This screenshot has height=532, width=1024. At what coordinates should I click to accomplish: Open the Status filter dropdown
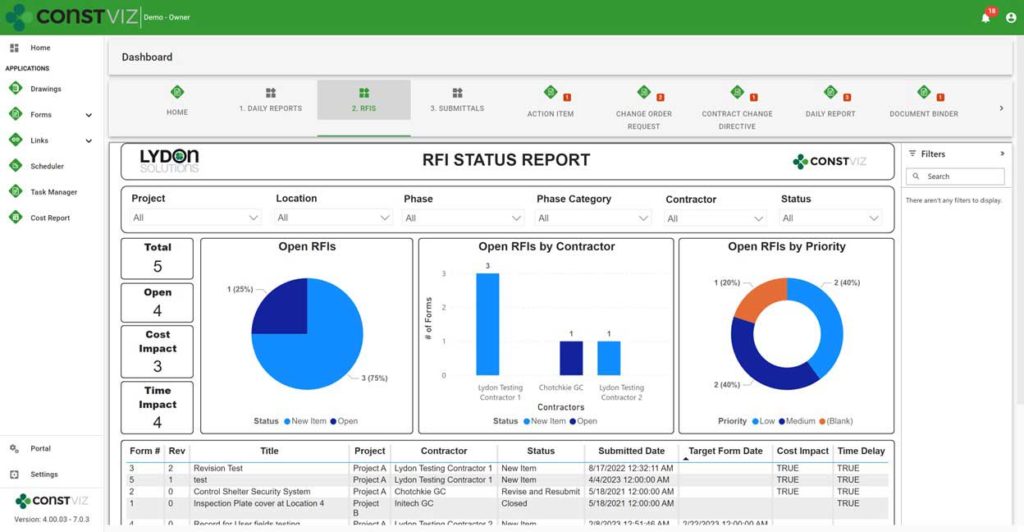tap(830, 218)
